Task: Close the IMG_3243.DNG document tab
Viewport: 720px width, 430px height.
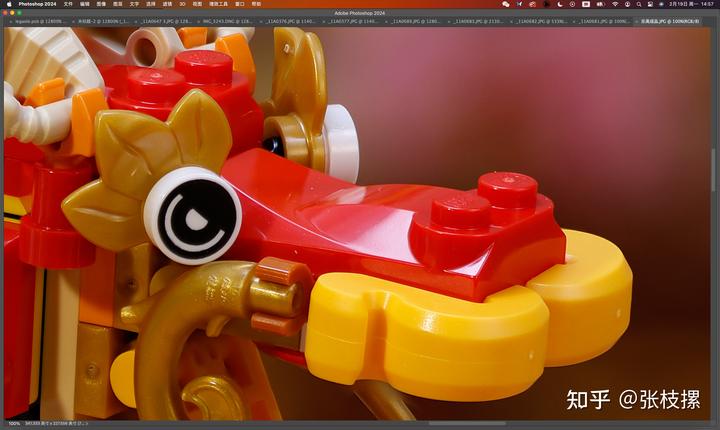Action: tap(199, 22)
